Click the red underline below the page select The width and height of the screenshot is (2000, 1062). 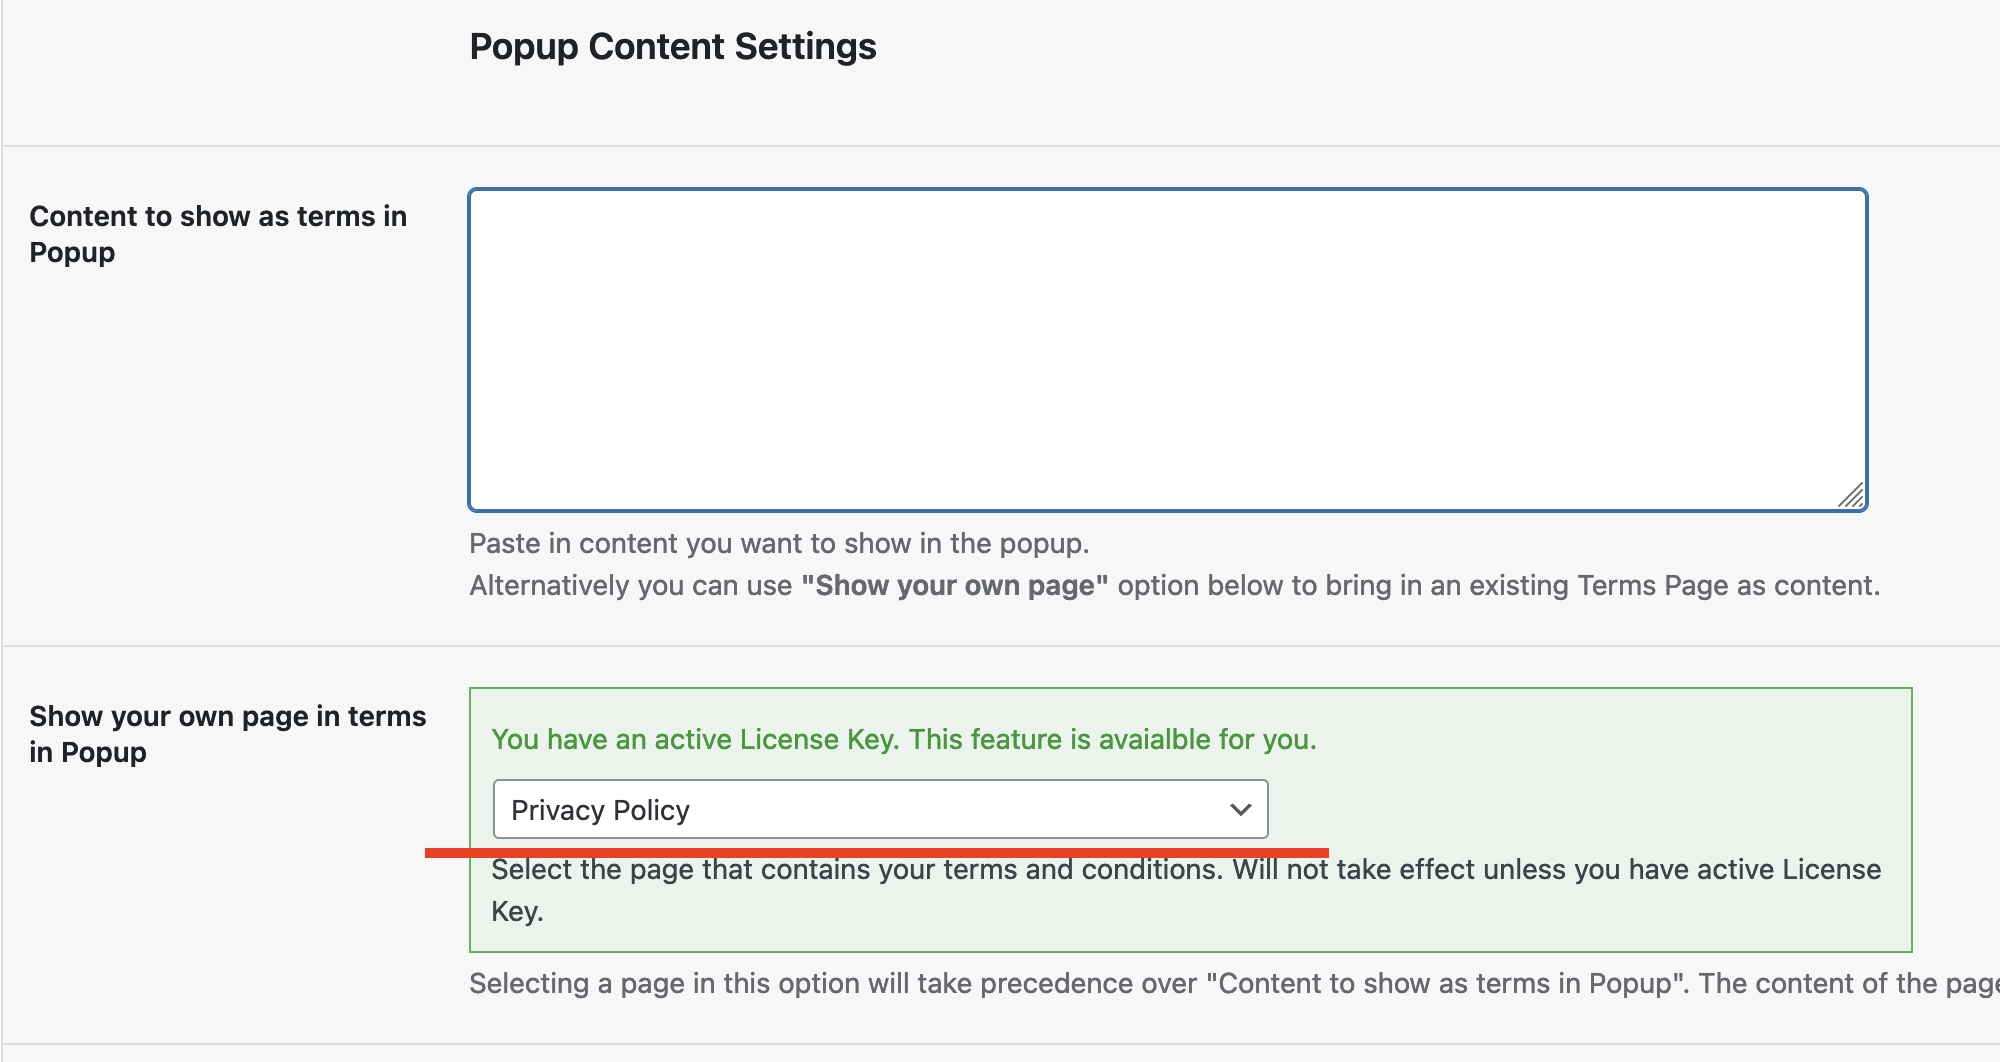point(877,852)
